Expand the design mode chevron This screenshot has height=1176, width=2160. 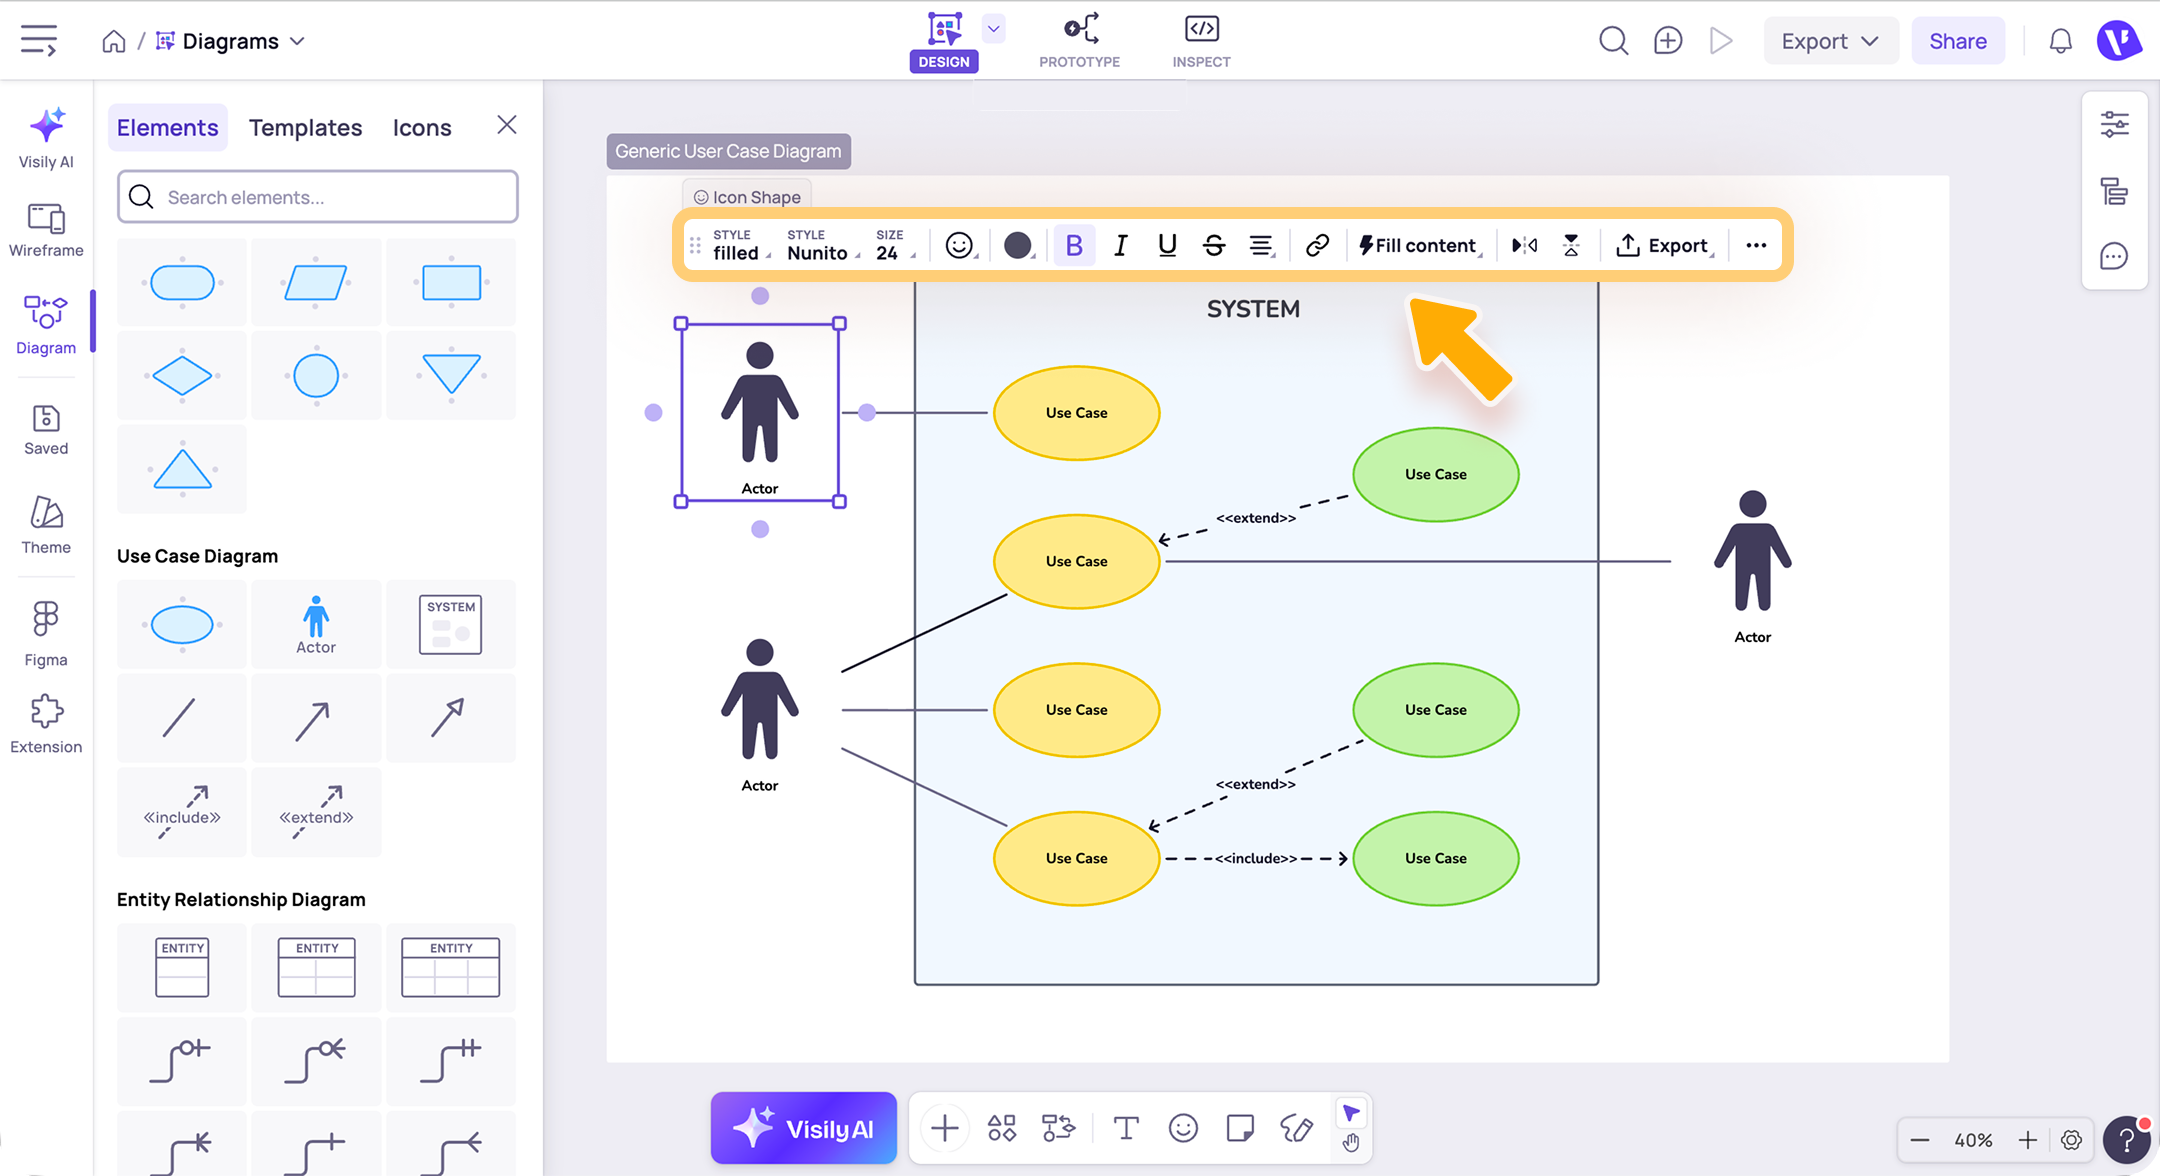(993, 28)
